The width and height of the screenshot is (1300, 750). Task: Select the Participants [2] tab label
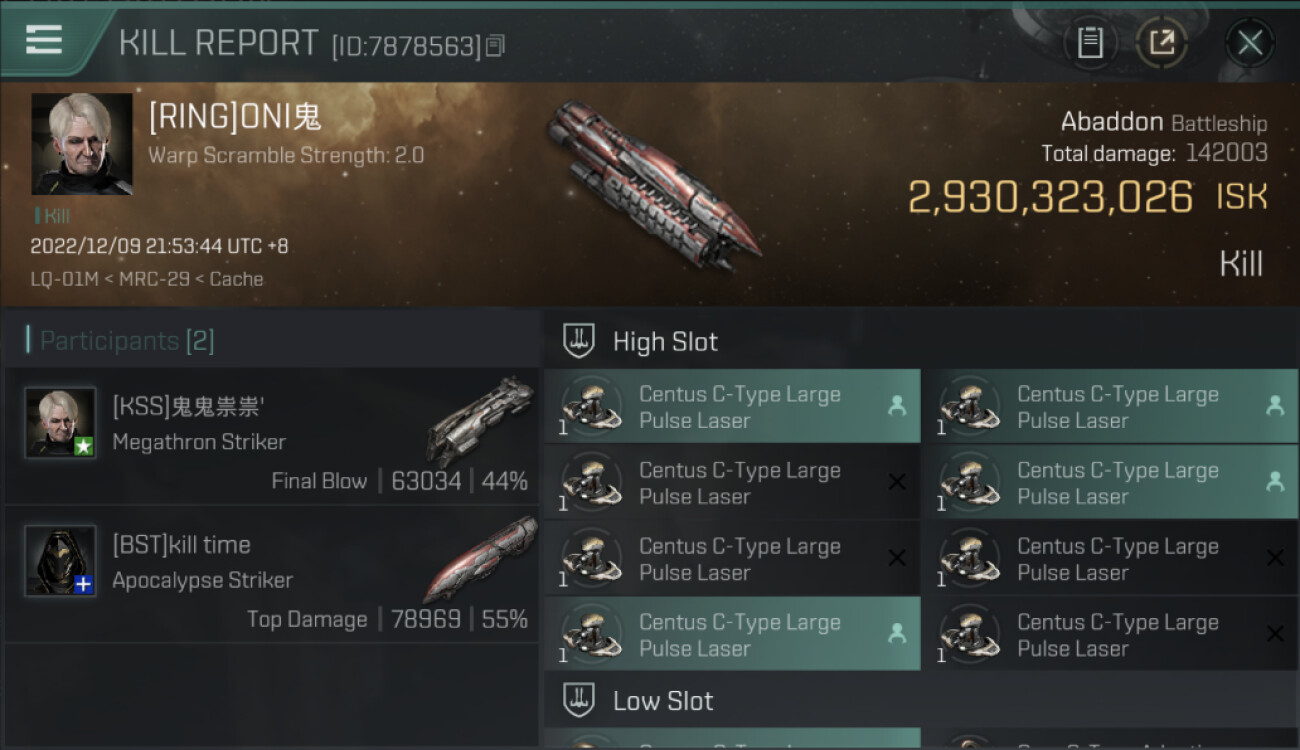pyautogui.click(x=126, y=341)
